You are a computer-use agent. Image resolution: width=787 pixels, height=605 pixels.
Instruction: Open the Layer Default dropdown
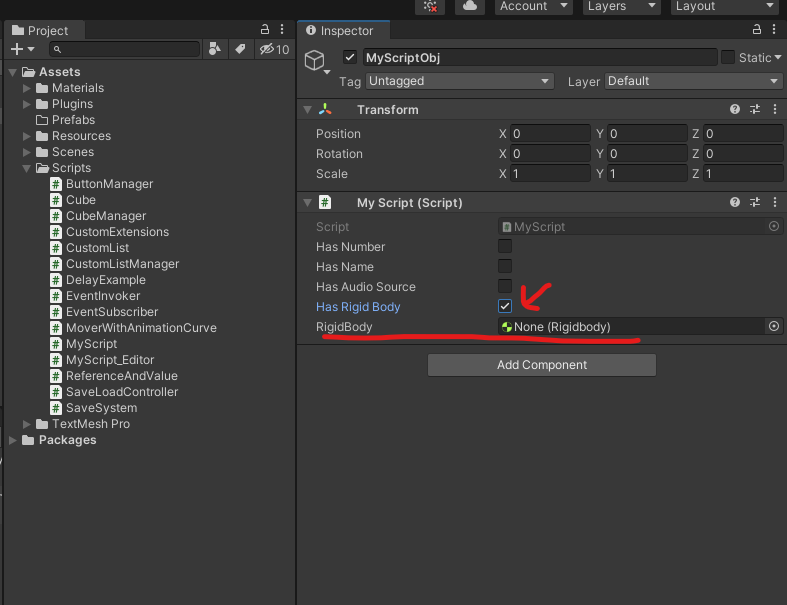click(693, 81)
